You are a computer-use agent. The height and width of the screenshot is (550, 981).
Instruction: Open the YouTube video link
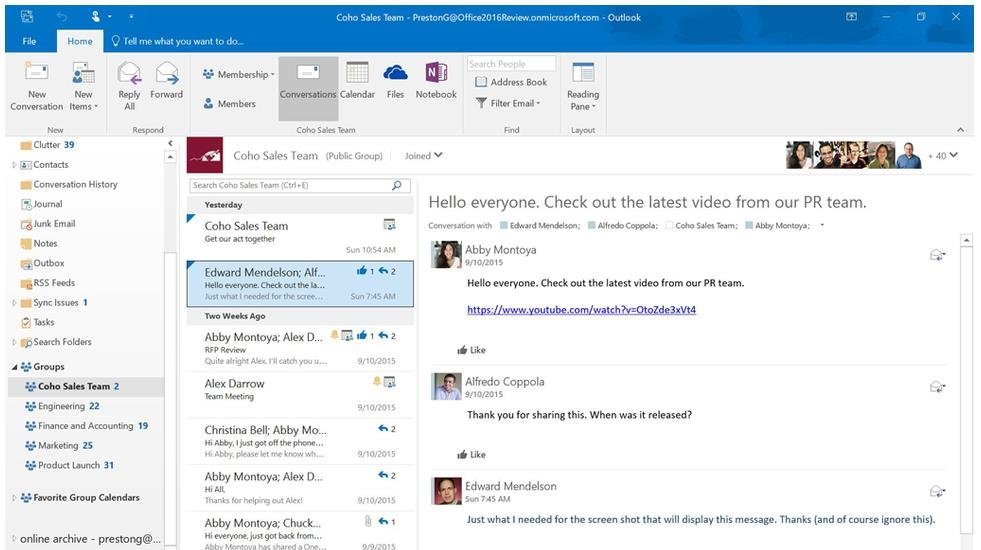[581, 310]
